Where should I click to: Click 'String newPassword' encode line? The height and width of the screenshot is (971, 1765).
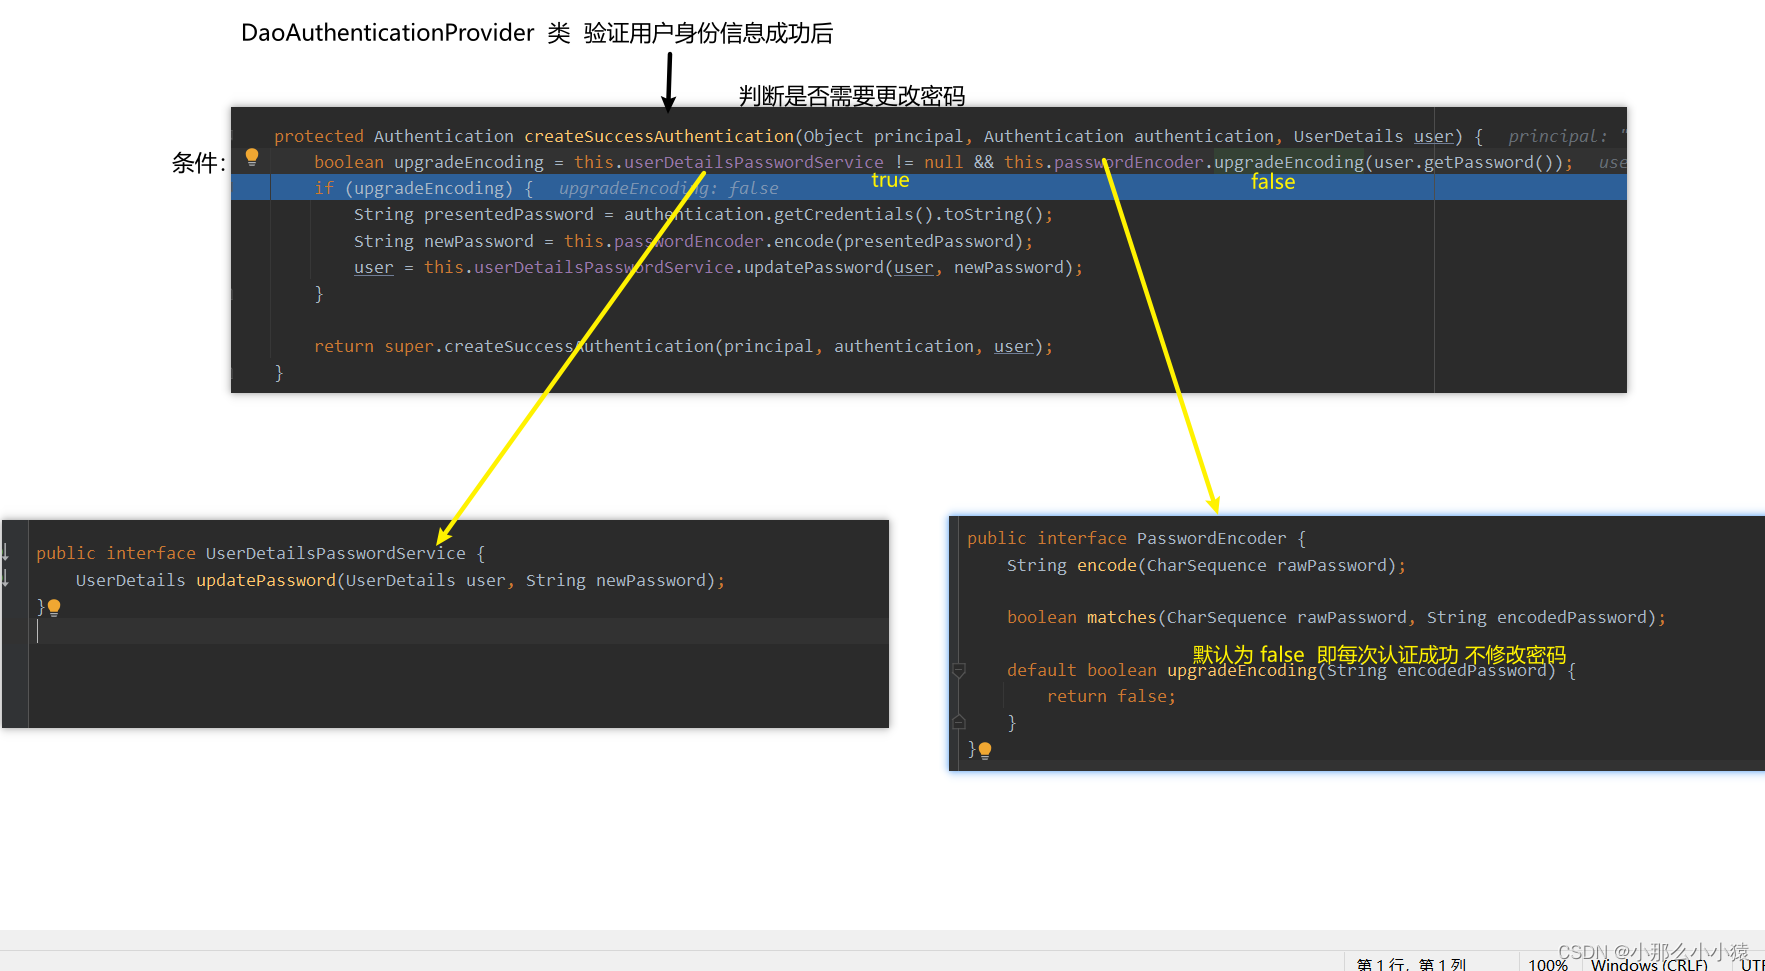693,241
